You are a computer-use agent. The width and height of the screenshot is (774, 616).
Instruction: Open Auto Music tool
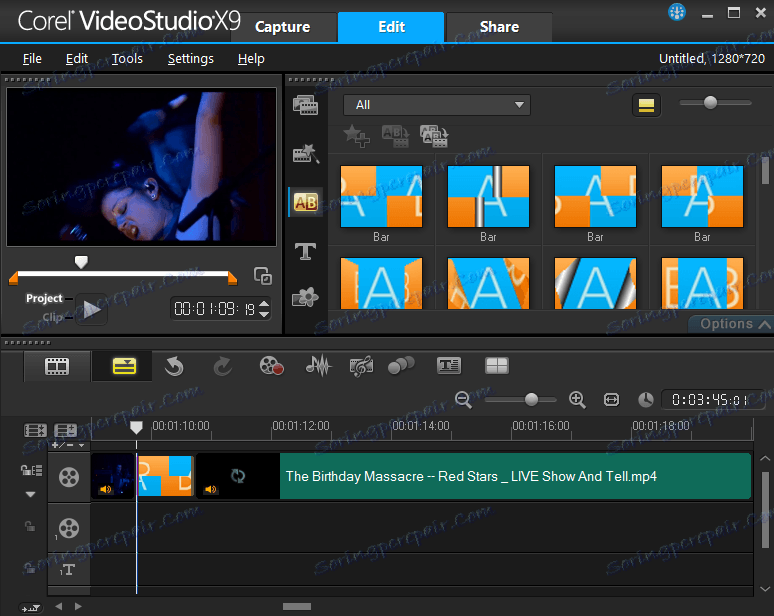click(x=361, y=366)
